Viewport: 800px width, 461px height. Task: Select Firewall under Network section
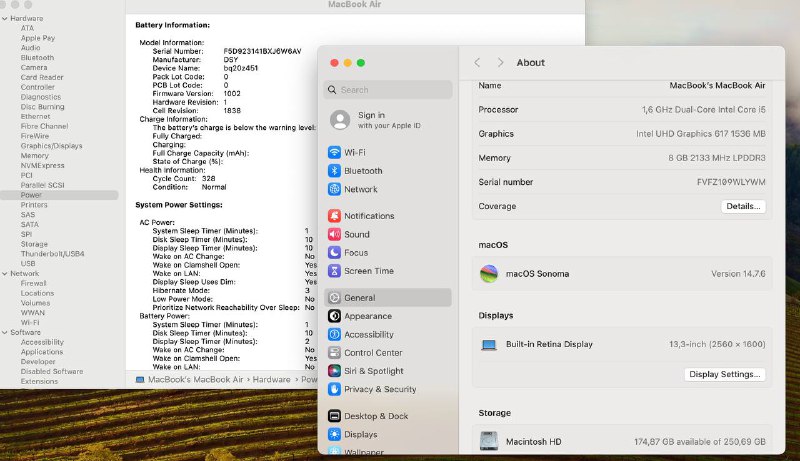tap(34, 283)
